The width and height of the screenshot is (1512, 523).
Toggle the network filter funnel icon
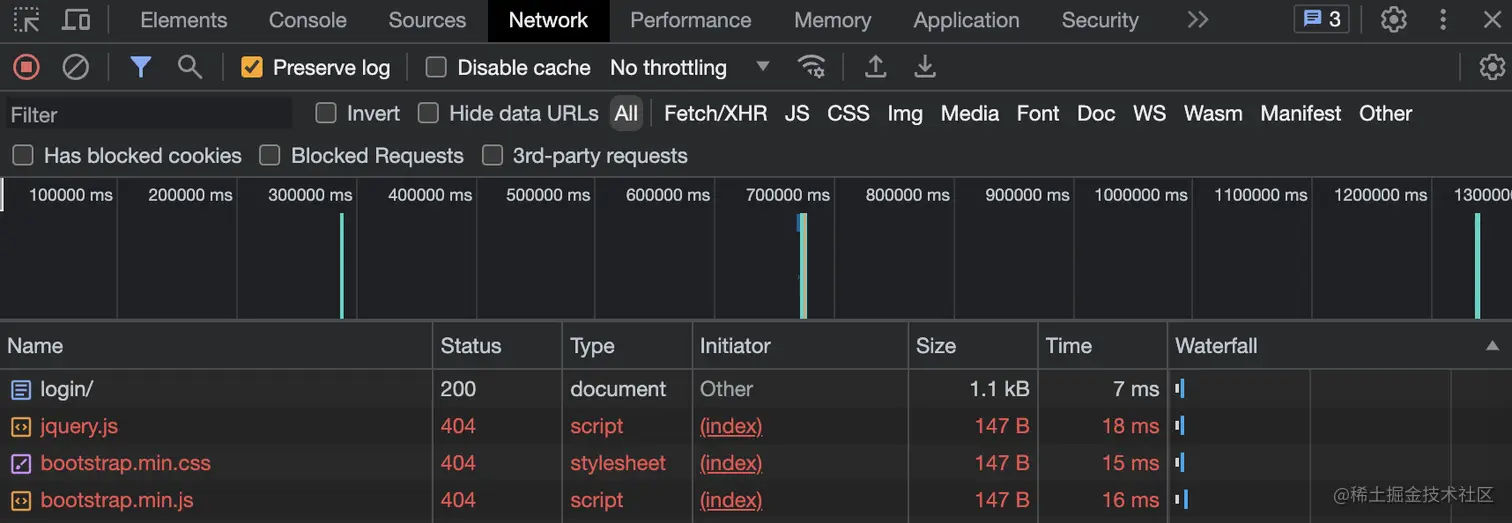pyautogui.click(x=141, y=67)
